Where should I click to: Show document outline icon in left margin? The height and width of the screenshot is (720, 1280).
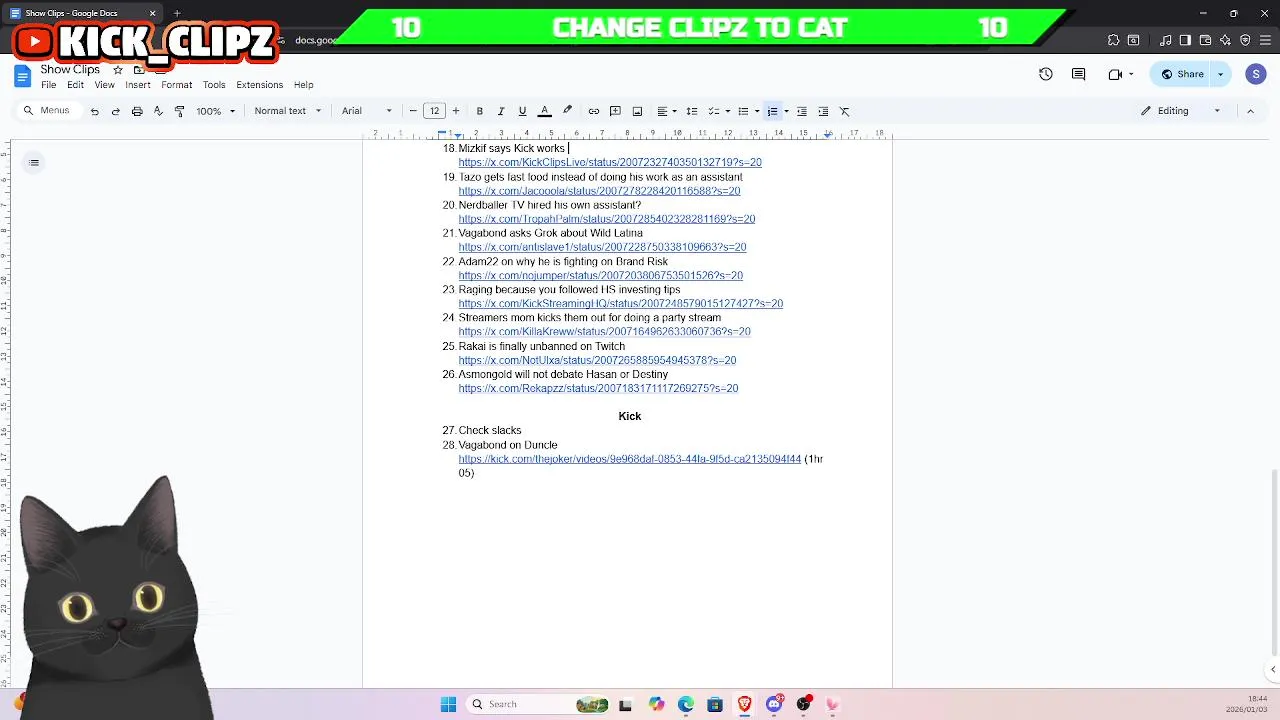click(x=34, y=162)
